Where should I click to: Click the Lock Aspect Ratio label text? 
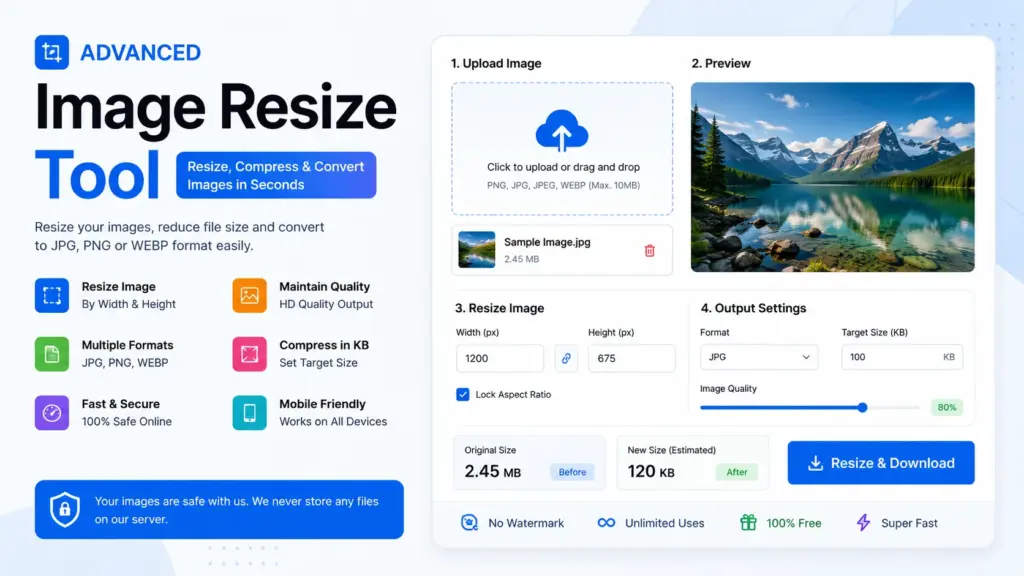click(x=513, y=394)
